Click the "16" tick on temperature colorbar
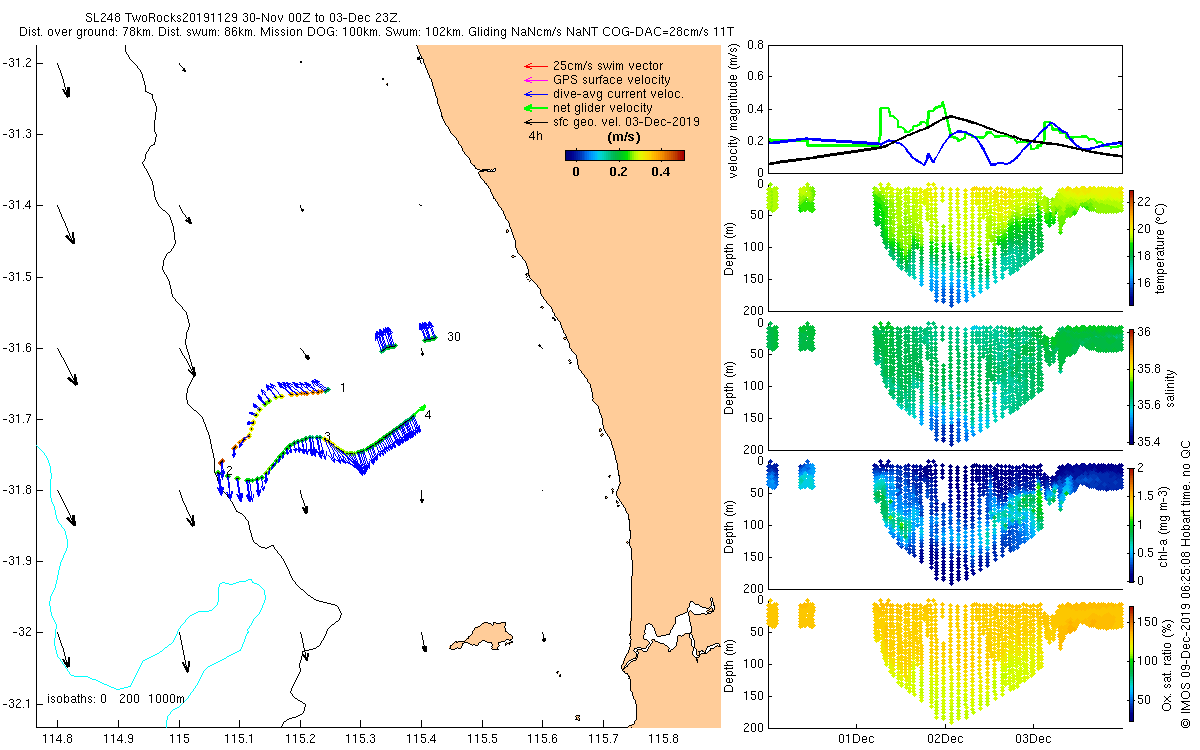 click(1146, 285)
